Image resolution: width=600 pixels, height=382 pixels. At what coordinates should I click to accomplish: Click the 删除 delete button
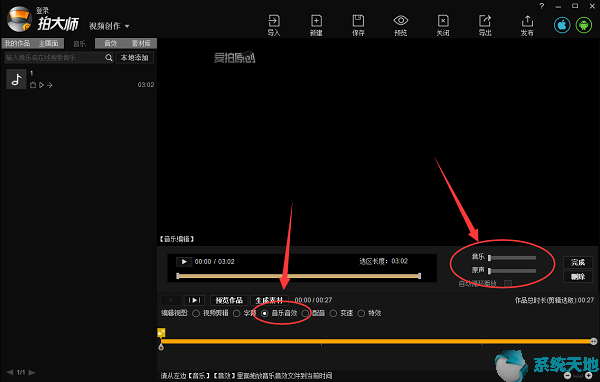(x=578, y=276)
